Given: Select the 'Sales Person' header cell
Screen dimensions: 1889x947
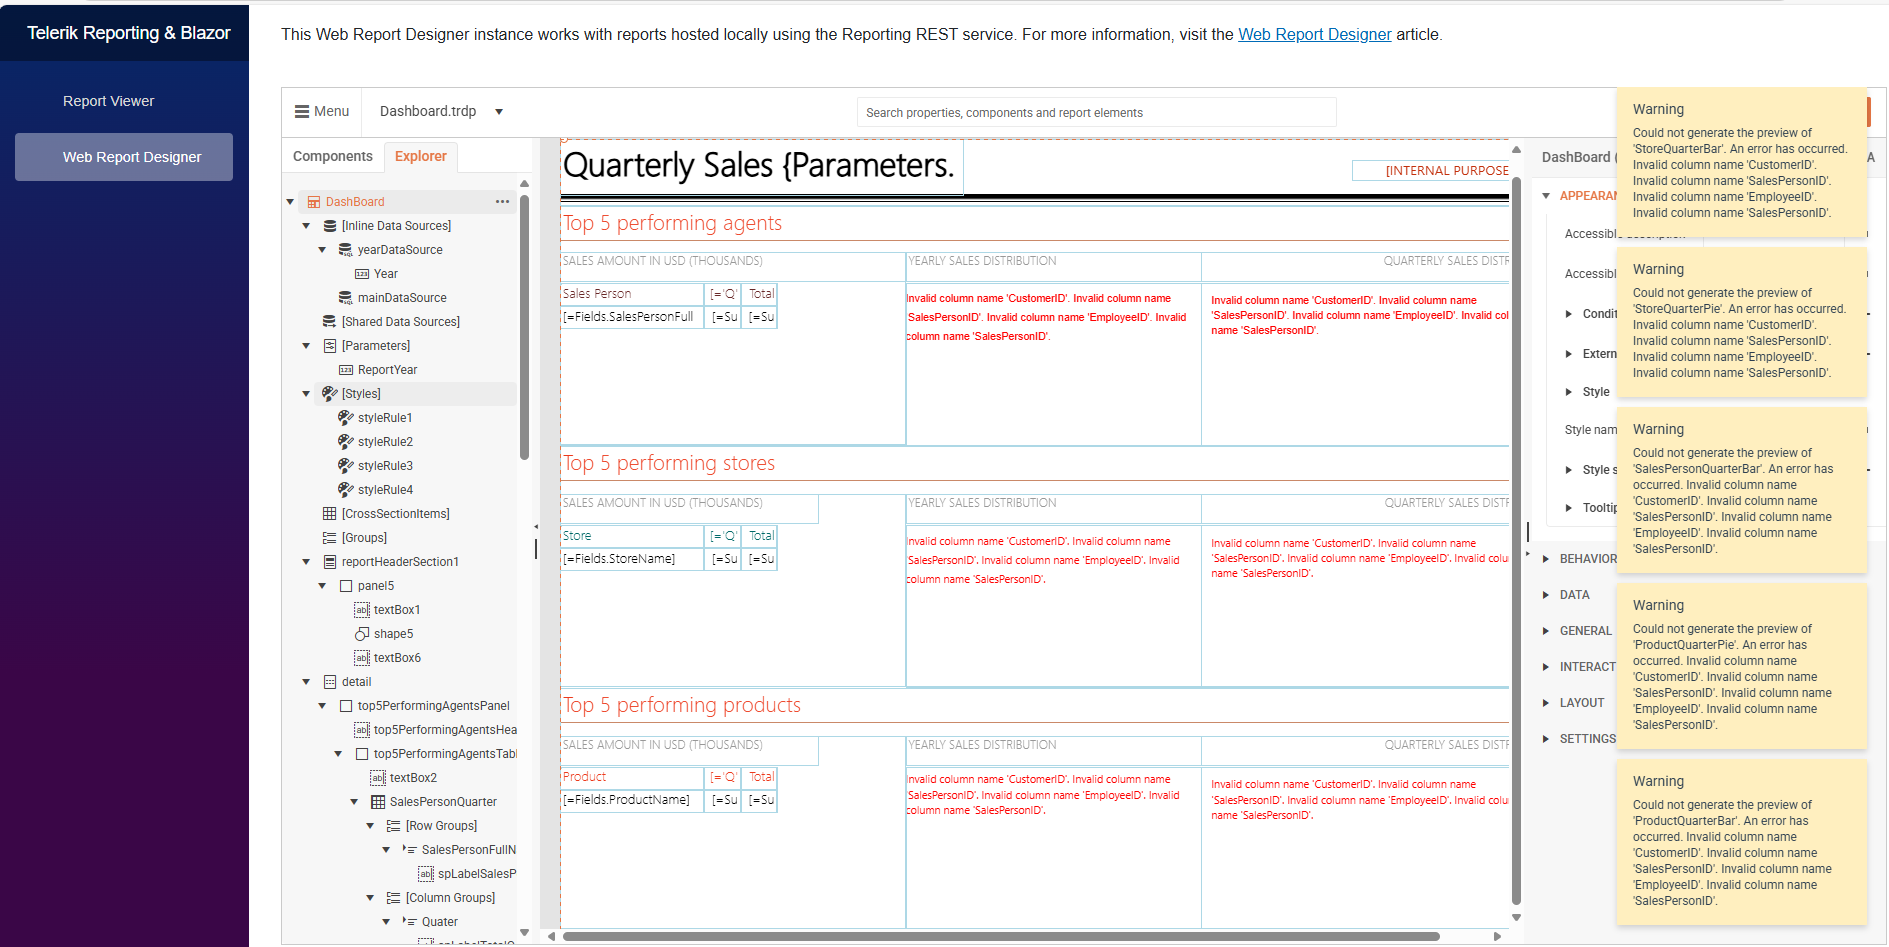Looking at the screenshot, I should [x=633, y=294].
